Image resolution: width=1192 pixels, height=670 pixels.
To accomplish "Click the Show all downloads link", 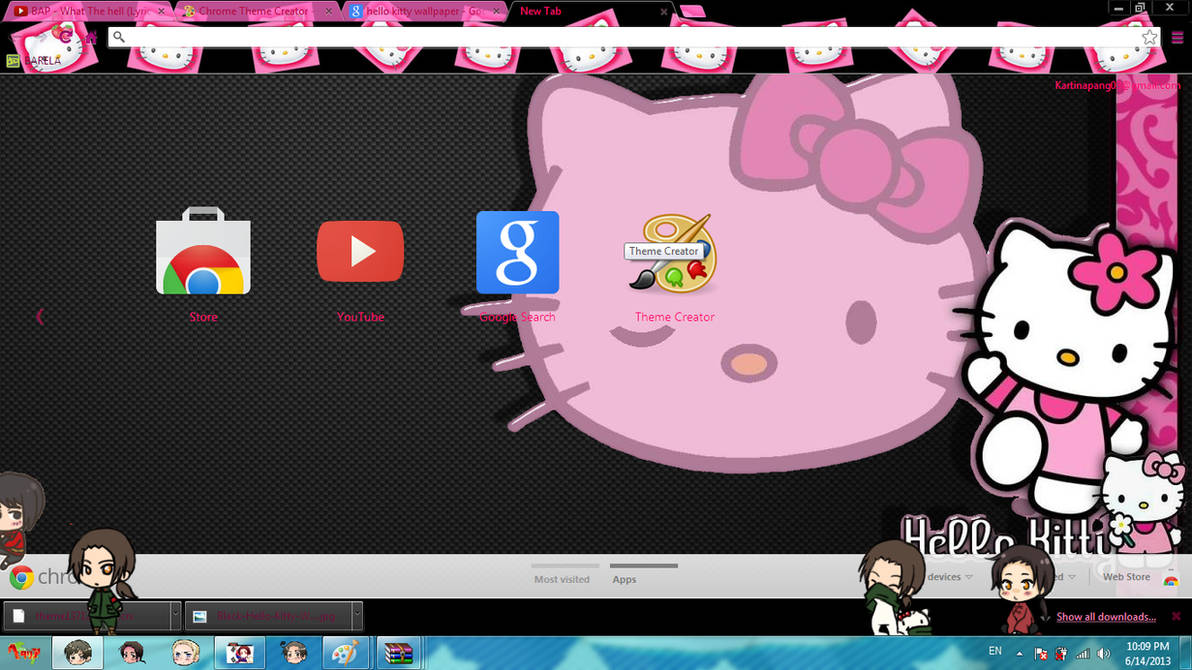I will (1105, 617).
